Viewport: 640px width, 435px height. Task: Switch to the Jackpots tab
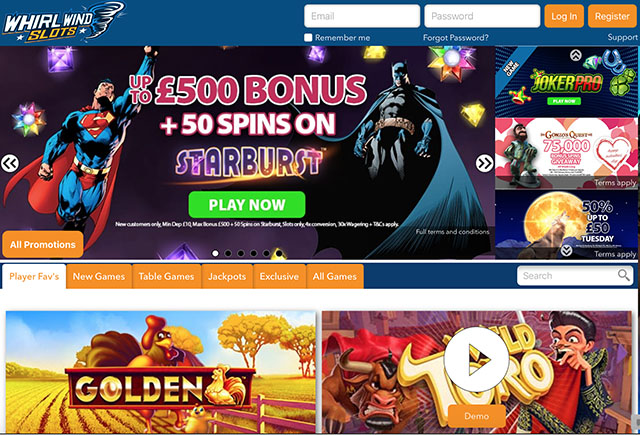(227, 276)
